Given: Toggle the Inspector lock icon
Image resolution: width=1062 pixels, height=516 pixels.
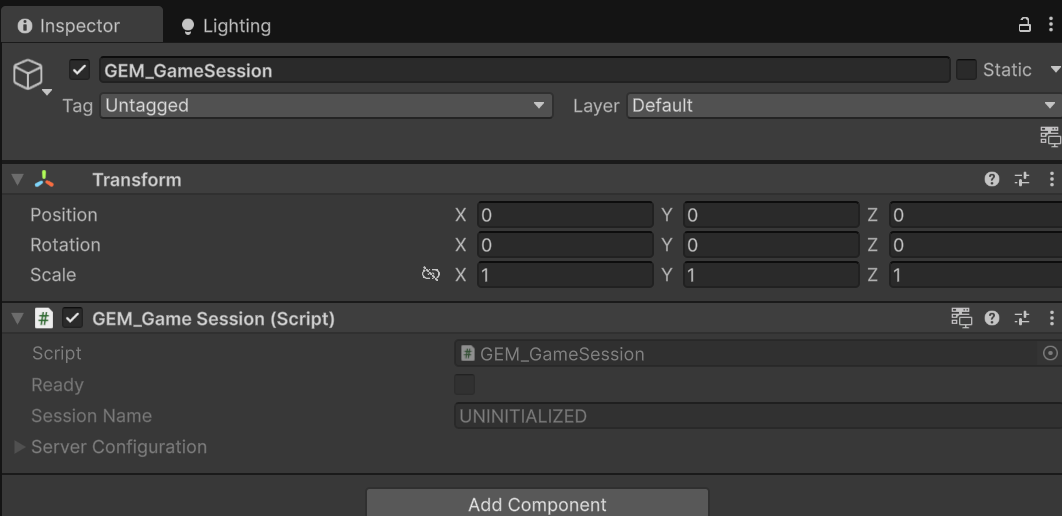Looking at the screenshot, I should pyautogui.click(x=1025, y=26).
